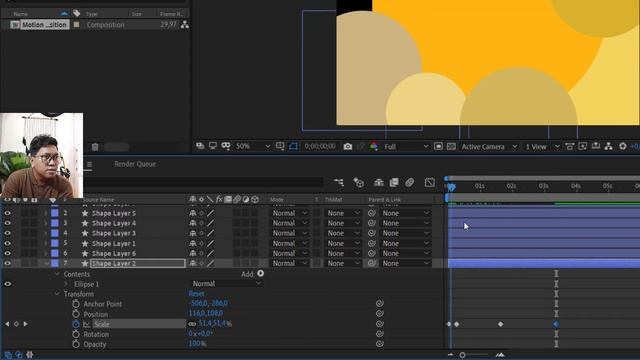
Task: Hide Shape Layer 5 using eye icon
Action: coord(7,213)
